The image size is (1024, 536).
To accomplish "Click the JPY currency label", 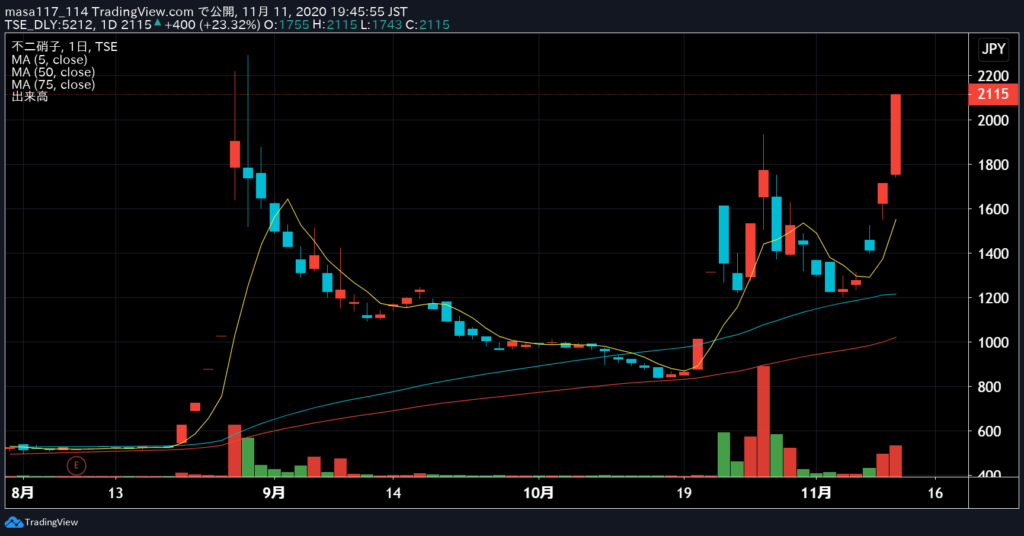I will (993, 49).
